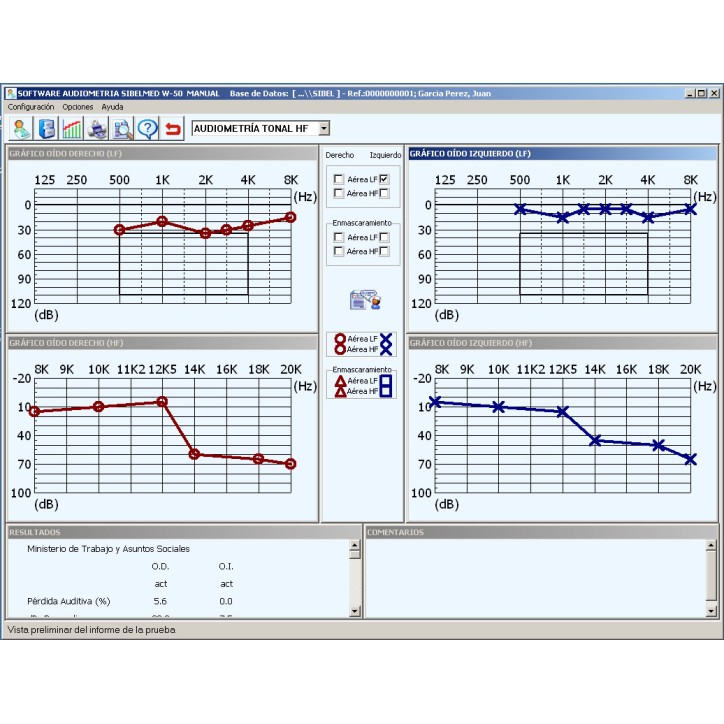Open help with the question mark icon
Screen dimensions: 724x724
pyautogui.click(x=148, y=129)
